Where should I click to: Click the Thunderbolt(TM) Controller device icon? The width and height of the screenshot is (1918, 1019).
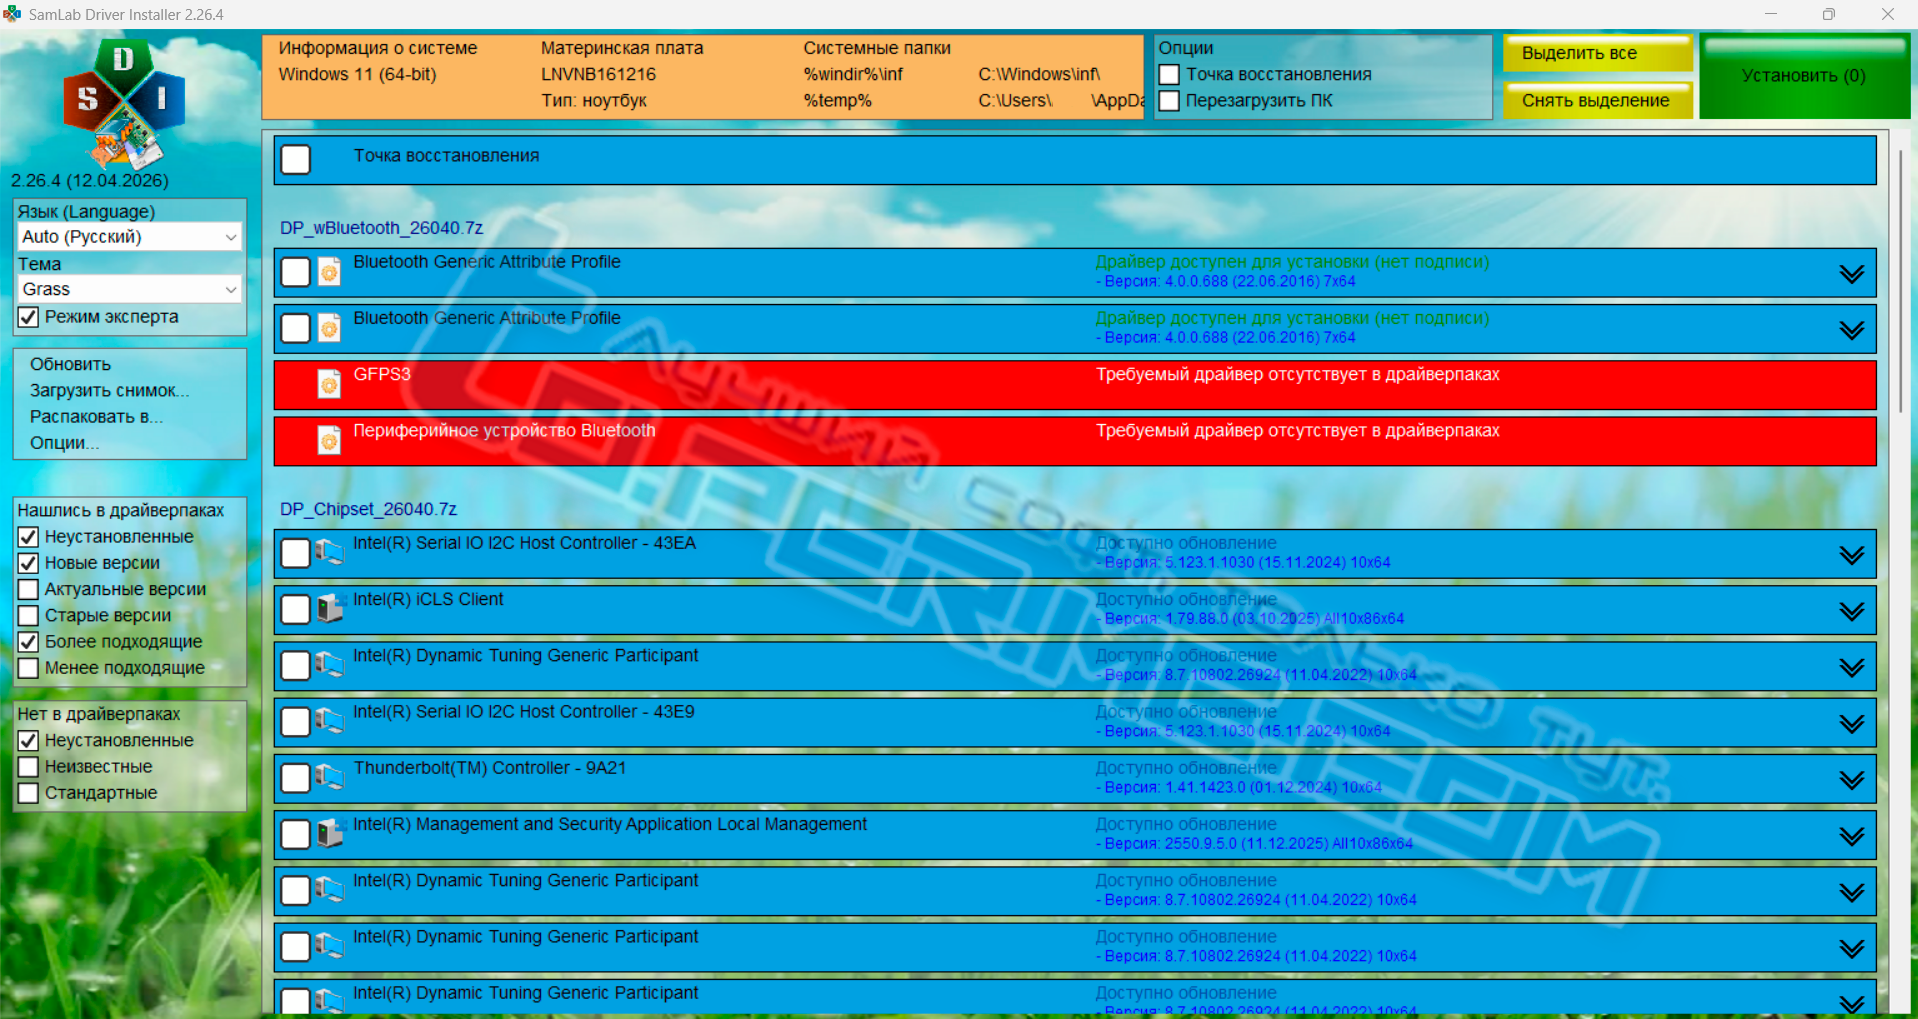tap(330, 777)
